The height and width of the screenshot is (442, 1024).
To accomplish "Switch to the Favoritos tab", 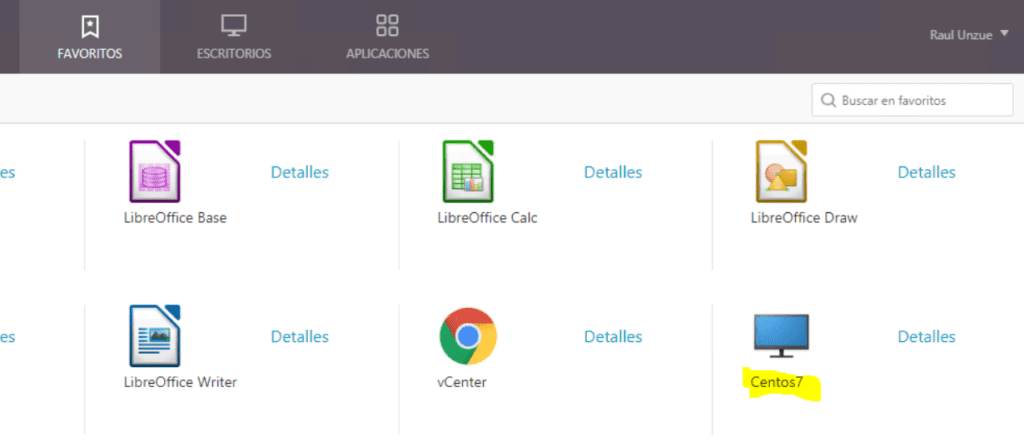I will (89, 37).
